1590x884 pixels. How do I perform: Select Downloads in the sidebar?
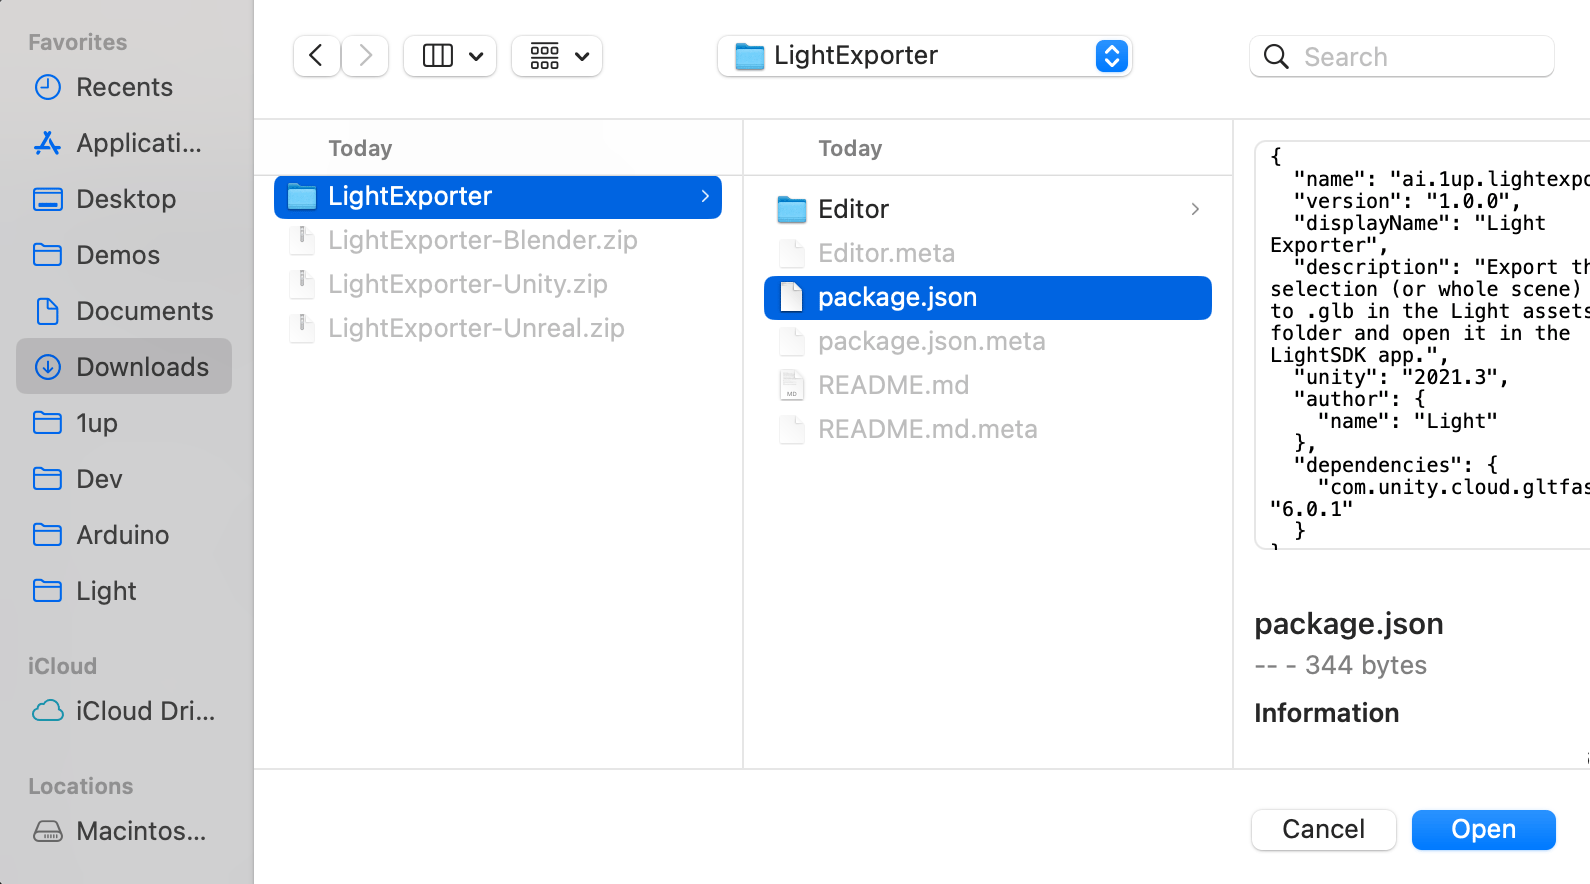point(124,366)
